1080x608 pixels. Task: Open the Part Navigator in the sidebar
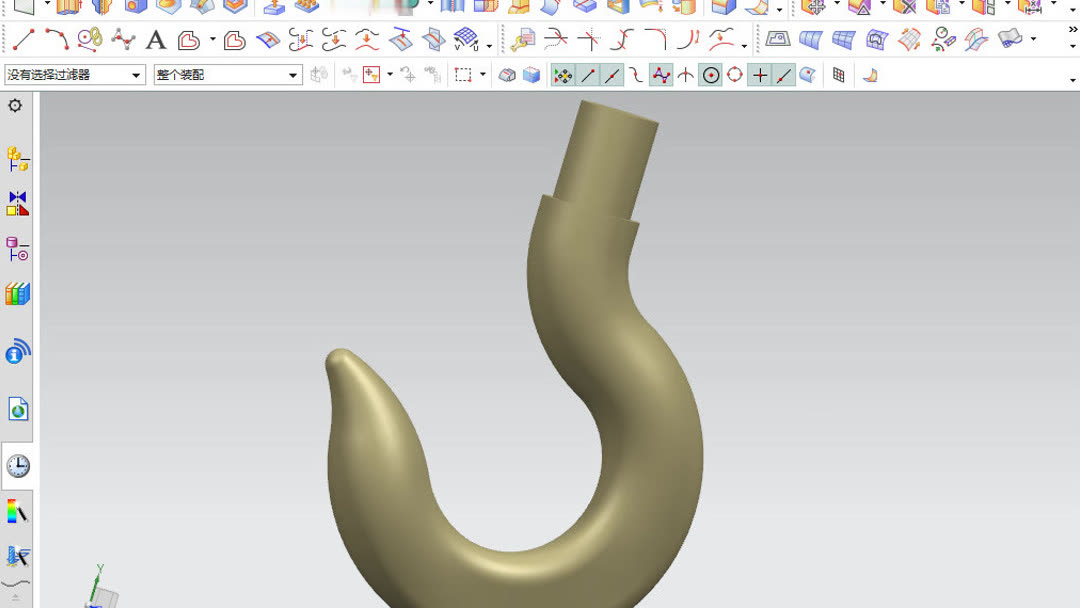(17, 250)
